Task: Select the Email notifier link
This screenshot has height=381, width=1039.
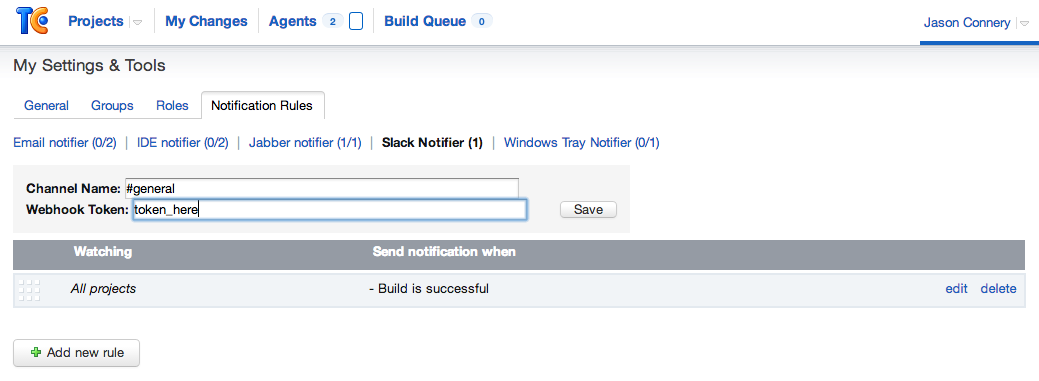Action: point(65,142)
